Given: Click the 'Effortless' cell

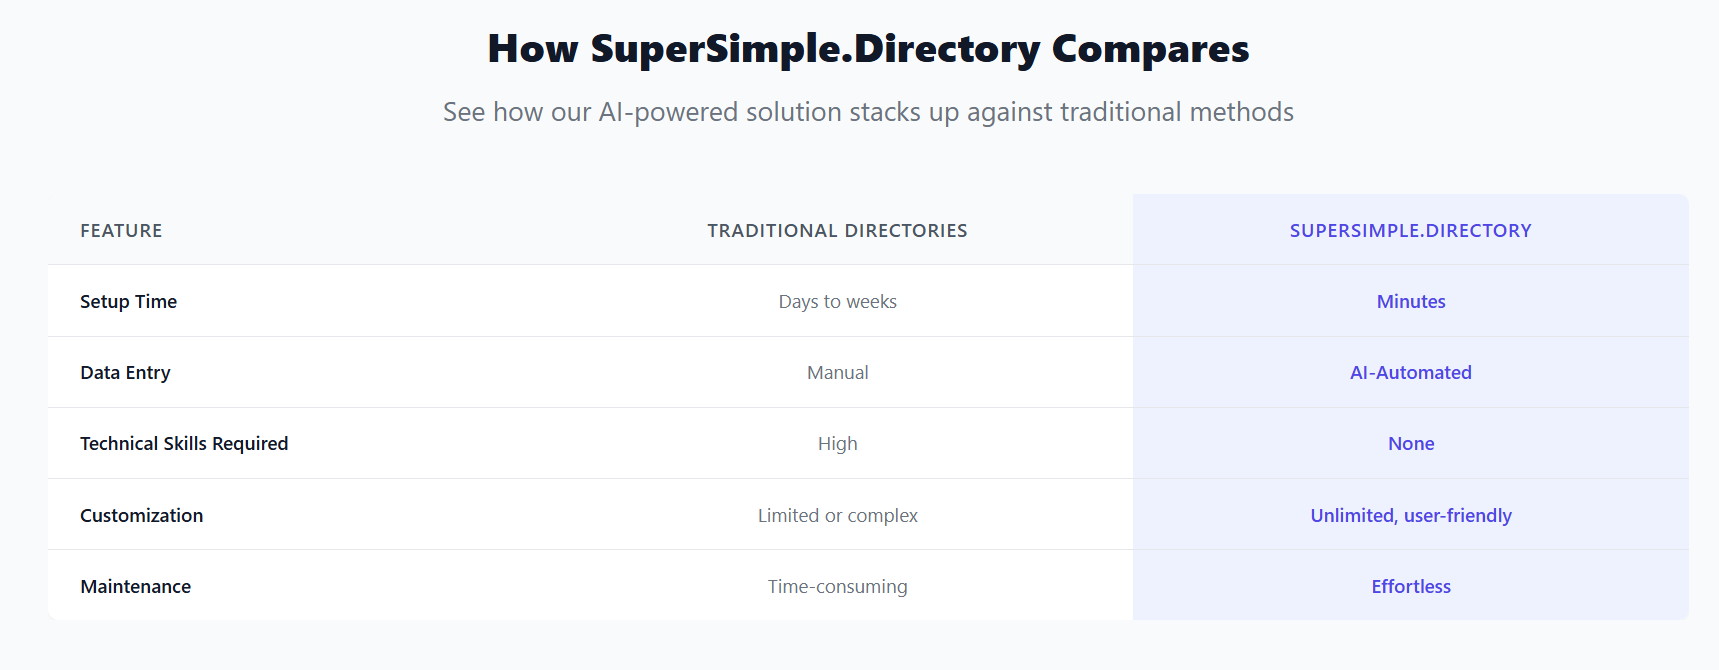Looking at the screenshot, I should pyautogui.click(x=1410, y=587).
